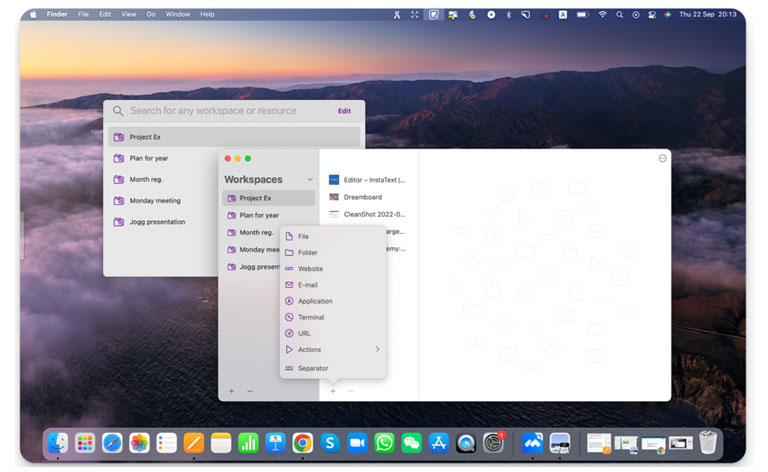
Task: Click the Bluetooth menu bar icon
Action: tap(508, 15)
